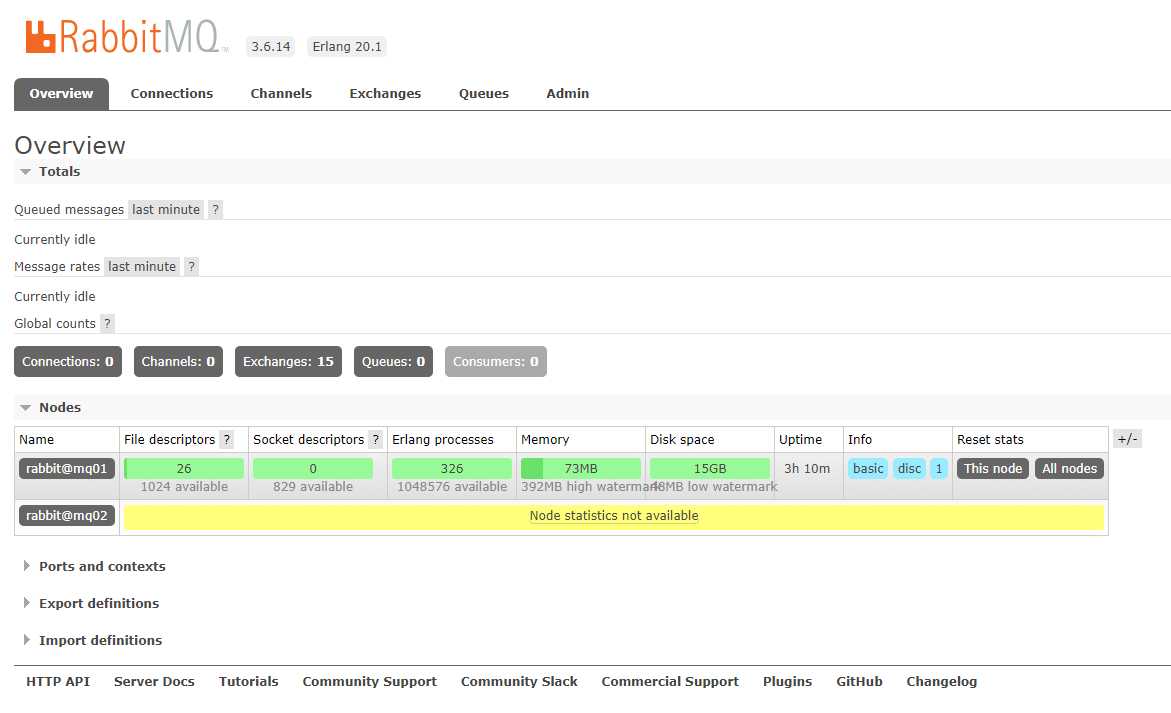The width and height of the screenshot is (1171, 713).
Task: Open node rabbit@mq02 details
Action: pyautogui.click(x=66, y=516)
